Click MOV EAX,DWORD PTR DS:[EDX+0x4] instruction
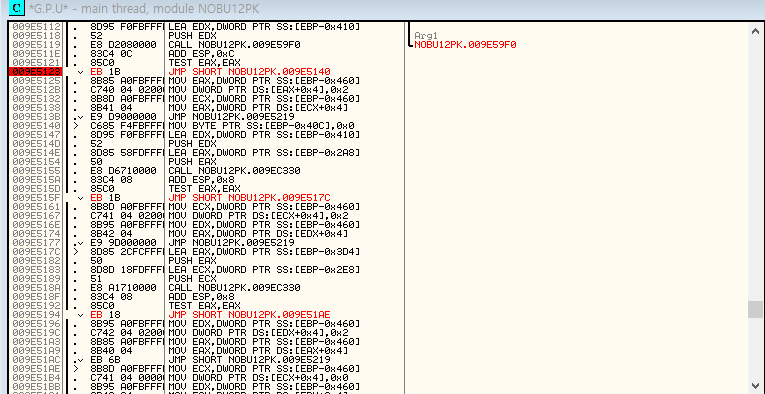This screenshot has height=394, width=765. click(258, 234)
